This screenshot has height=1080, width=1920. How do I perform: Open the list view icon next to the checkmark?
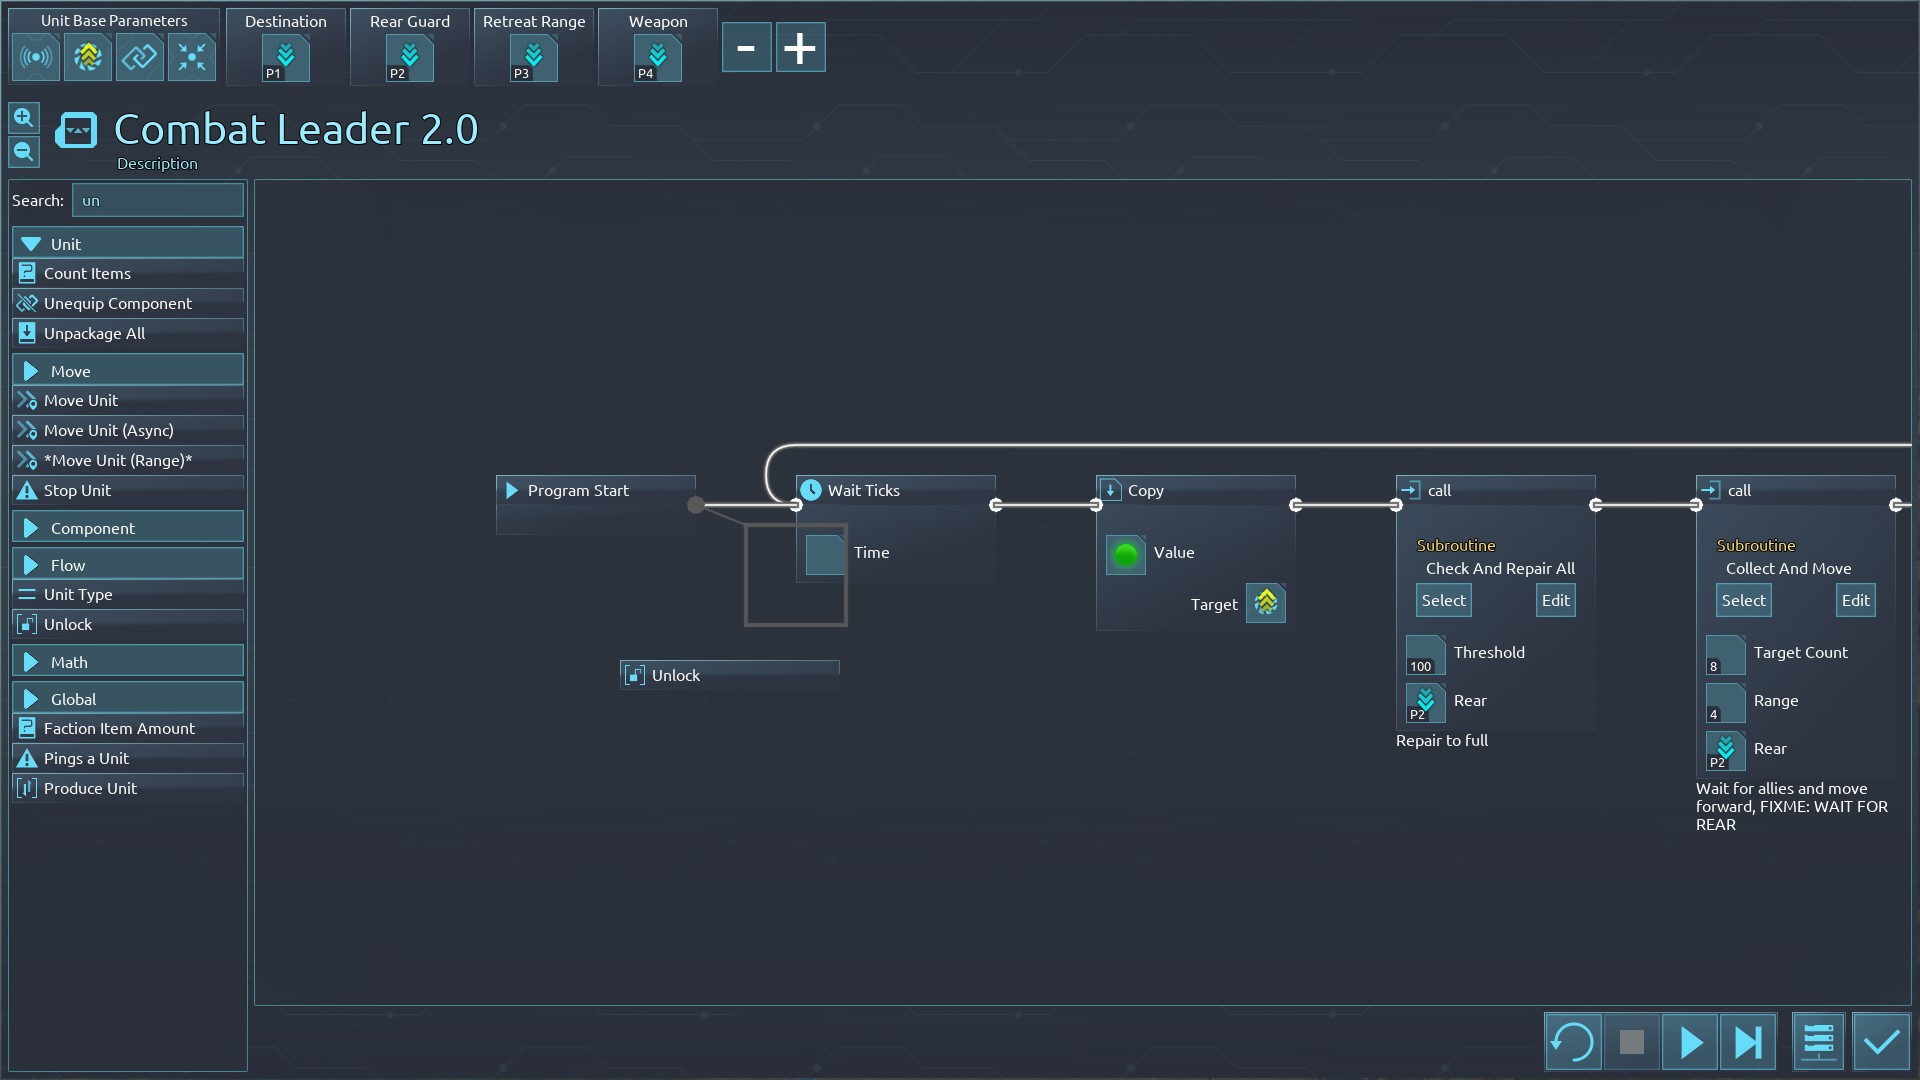coord(1817,1042)
